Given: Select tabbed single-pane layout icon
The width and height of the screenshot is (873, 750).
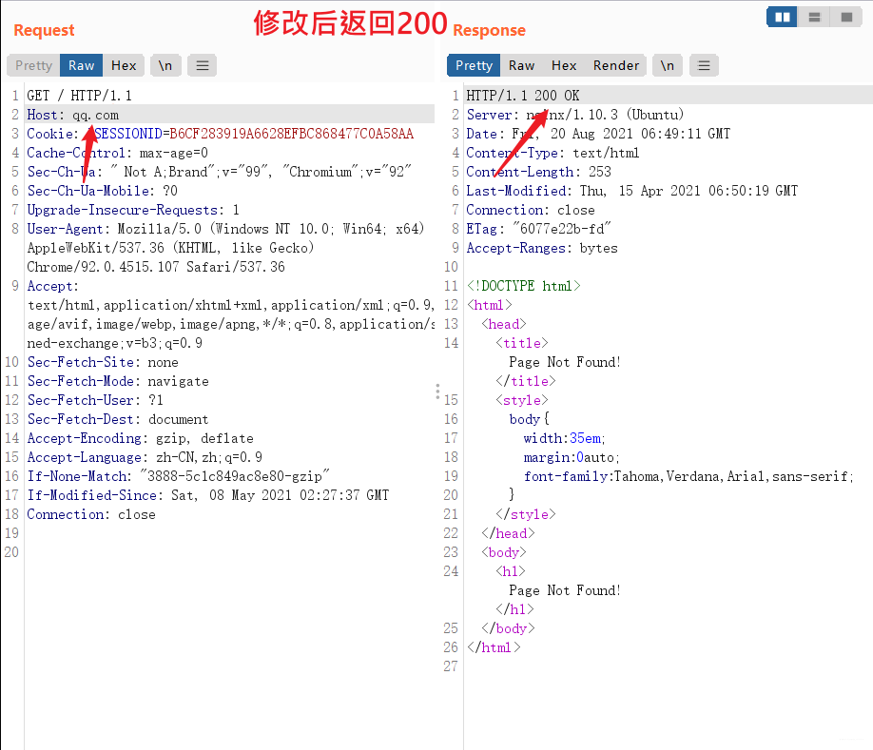Looking at the screenshot, I should pyautogui.click(x=846, y=17).
